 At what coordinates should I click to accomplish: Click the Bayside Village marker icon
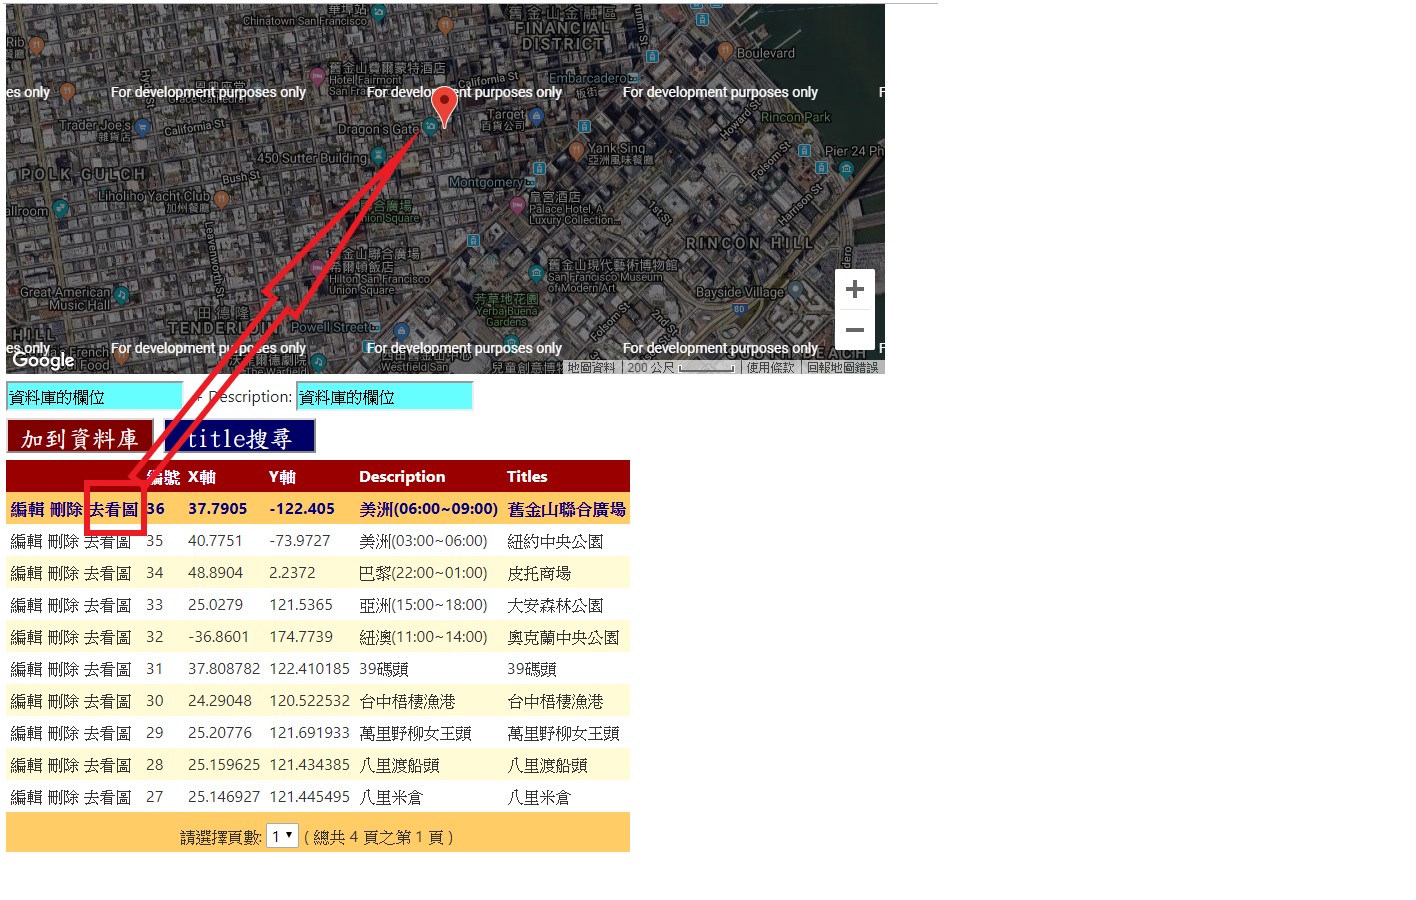795,290
